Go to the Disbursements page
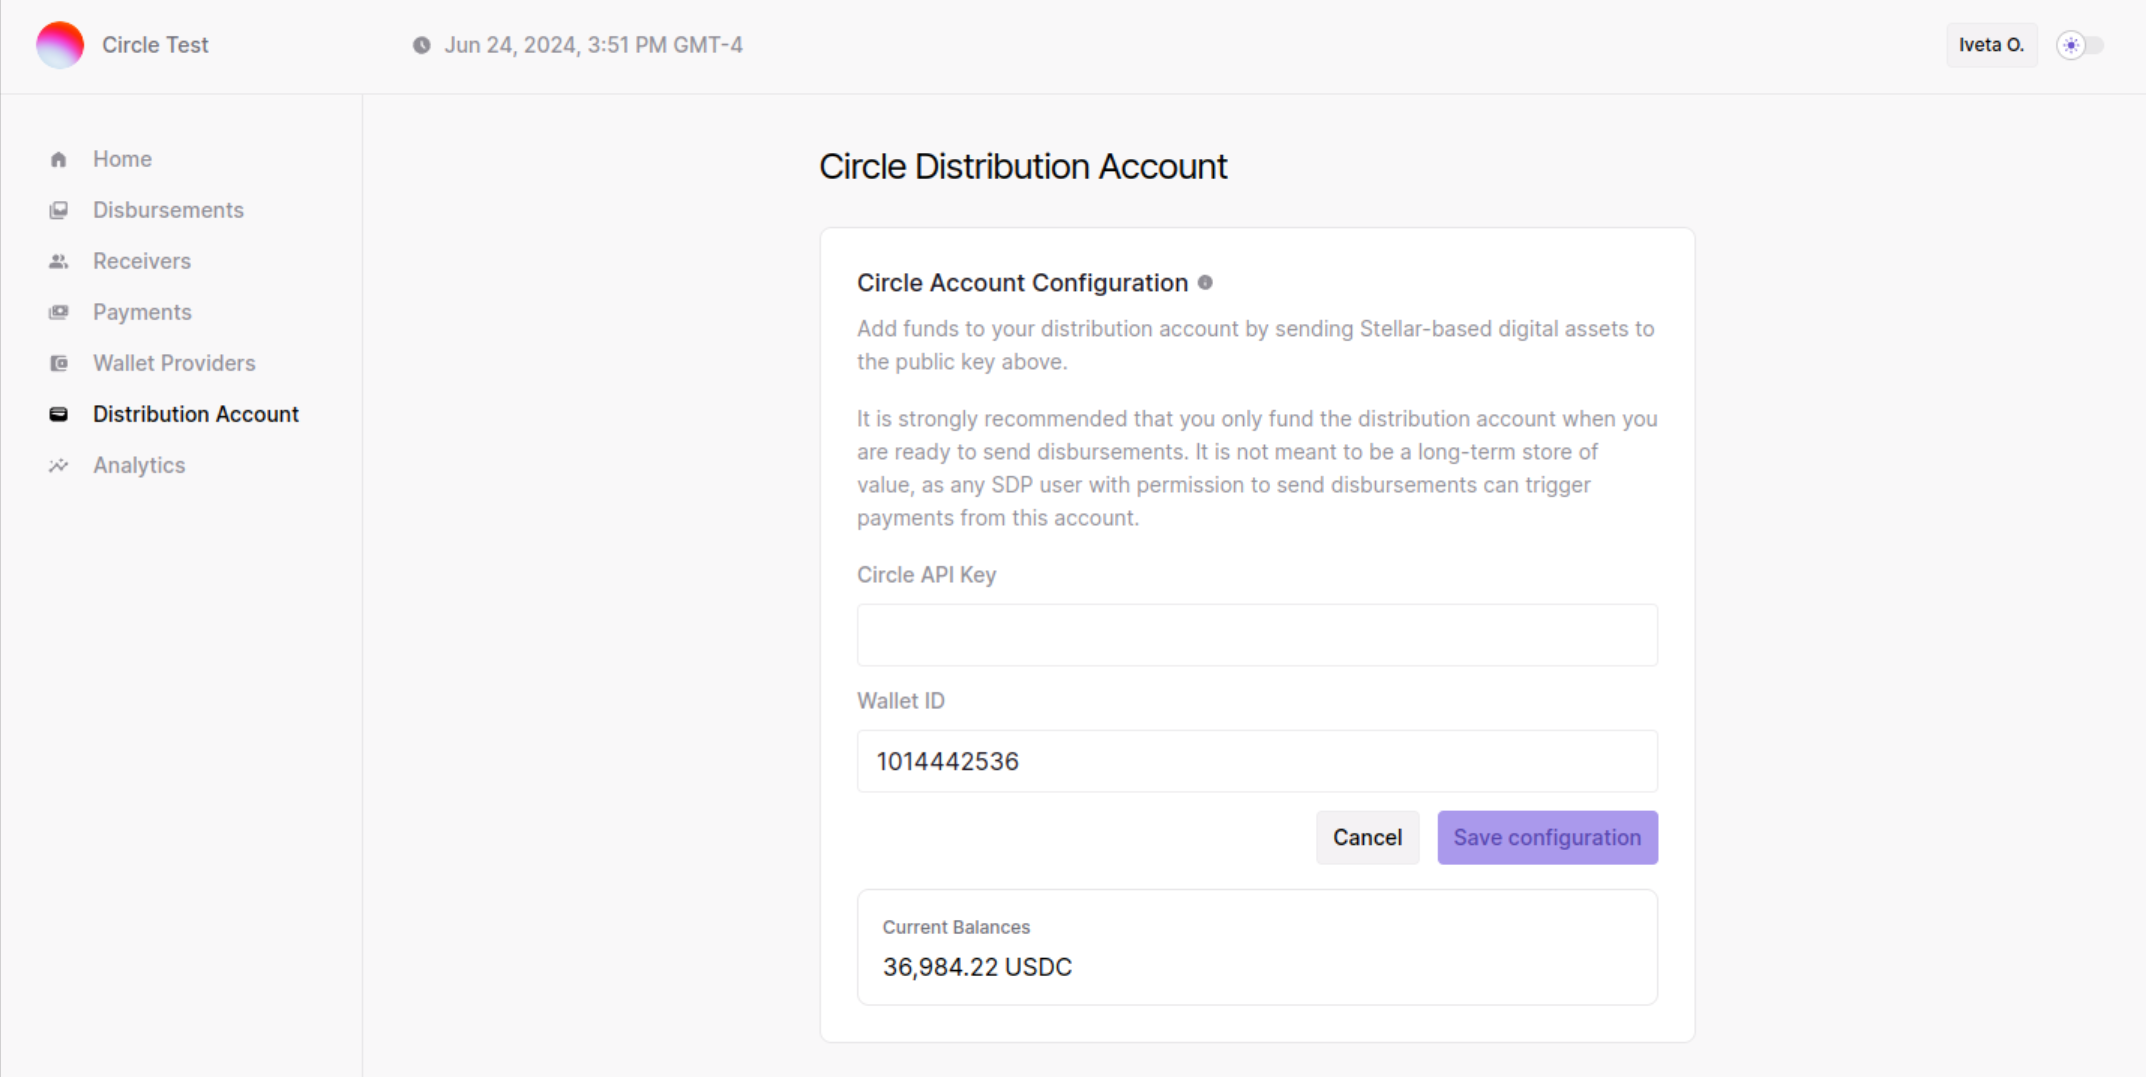2146x1077 pixels. coord(168,210)
